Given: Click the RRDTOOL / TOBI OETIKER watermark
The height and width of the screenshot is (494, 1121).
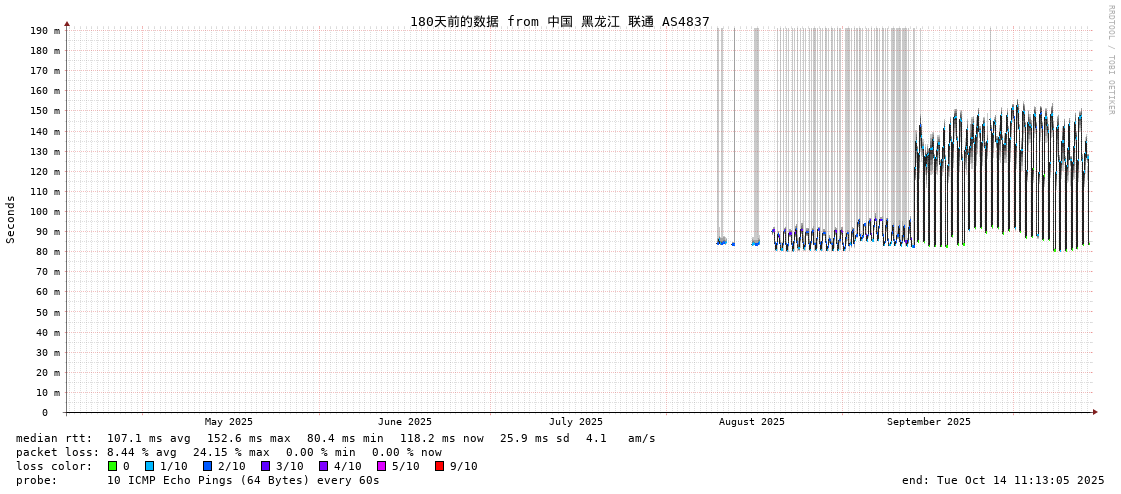Looking at the screenshot, I should point(1110,60).
